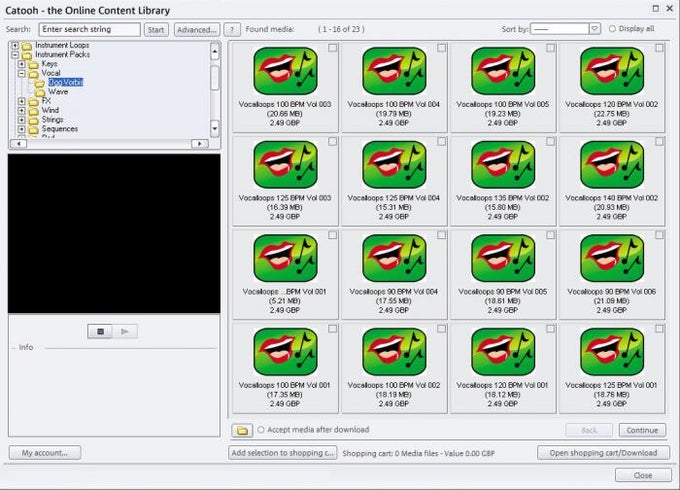Select the Vocalloops 100 BPM Vol 004 pack icon
680x490 pixels.
[x=394, y=71]
